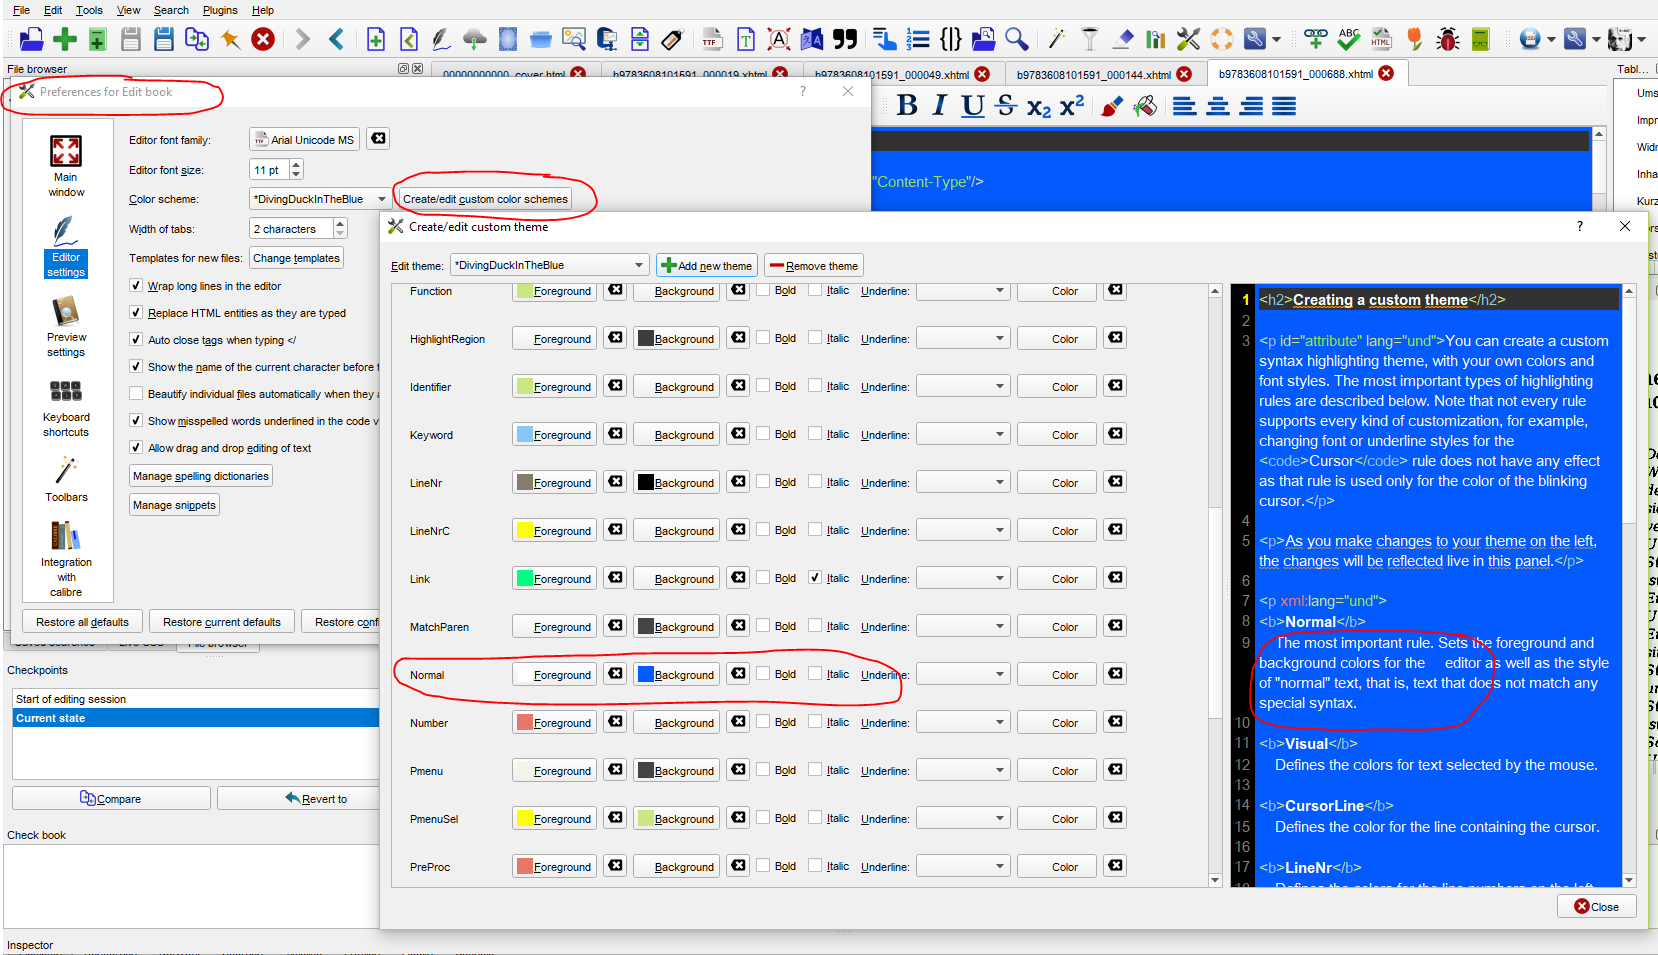Toggle Wrap long lines in the editor
This screenshot has height=955, width=1658.
[x=136, y=286]
